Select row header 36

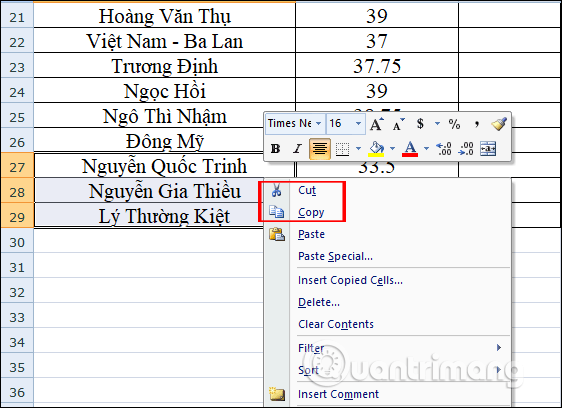point(17,390)
